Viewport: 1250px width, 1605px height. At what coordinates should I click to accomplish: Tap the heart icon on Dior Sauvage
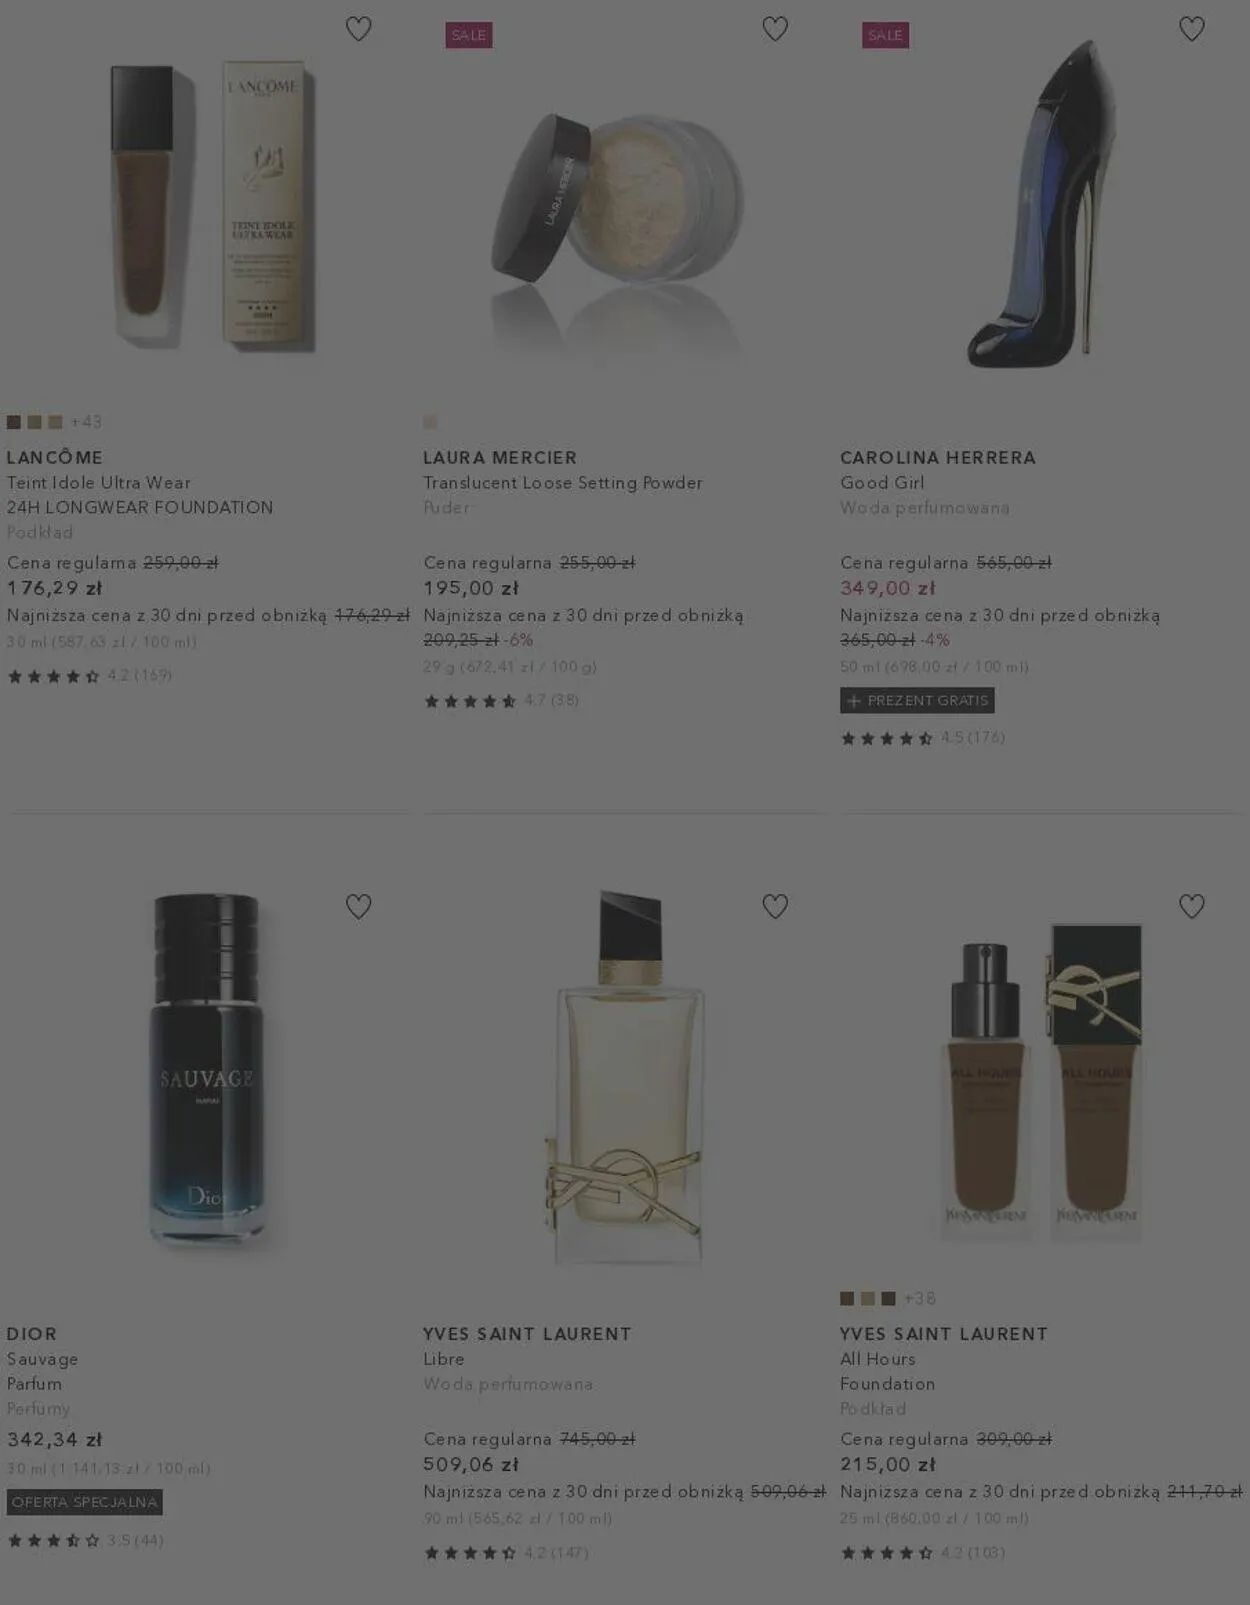coord(358,906)
